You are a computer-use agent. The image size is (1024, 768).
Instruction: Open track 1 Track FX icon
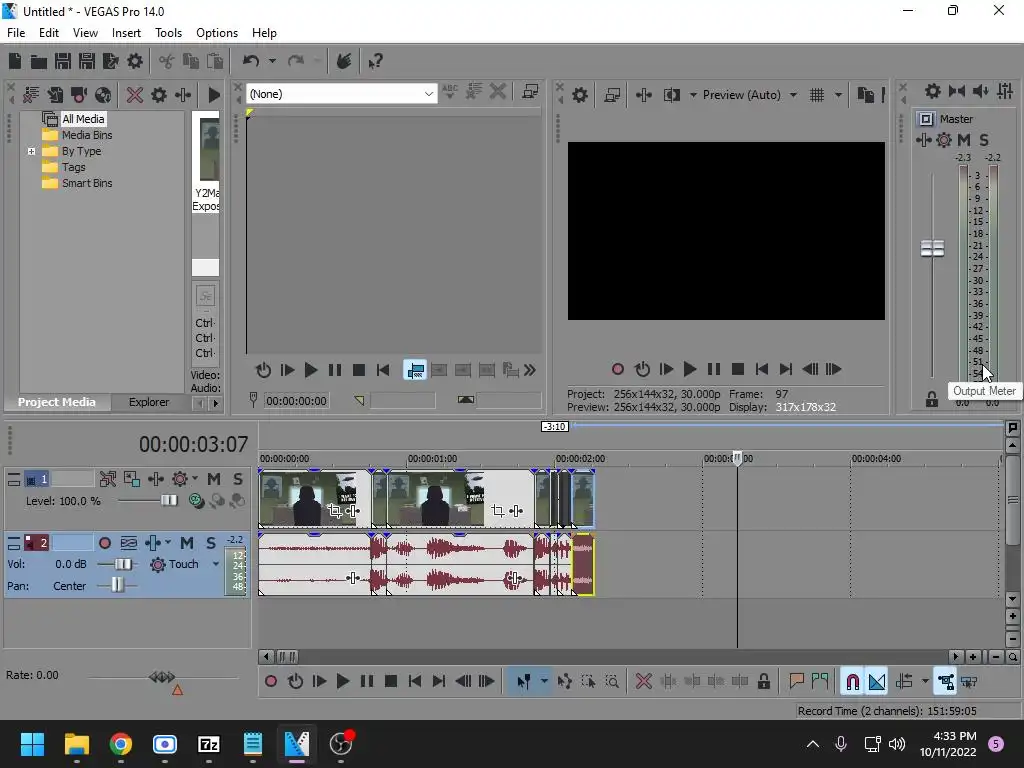click(x=155, y=479)
